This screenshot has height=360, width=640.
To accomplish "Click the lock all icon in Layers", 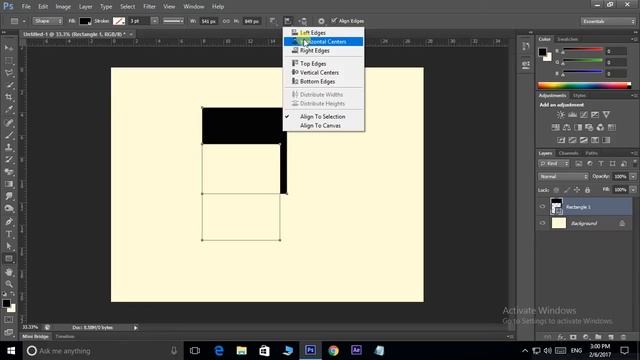I will tap(587, 190).
